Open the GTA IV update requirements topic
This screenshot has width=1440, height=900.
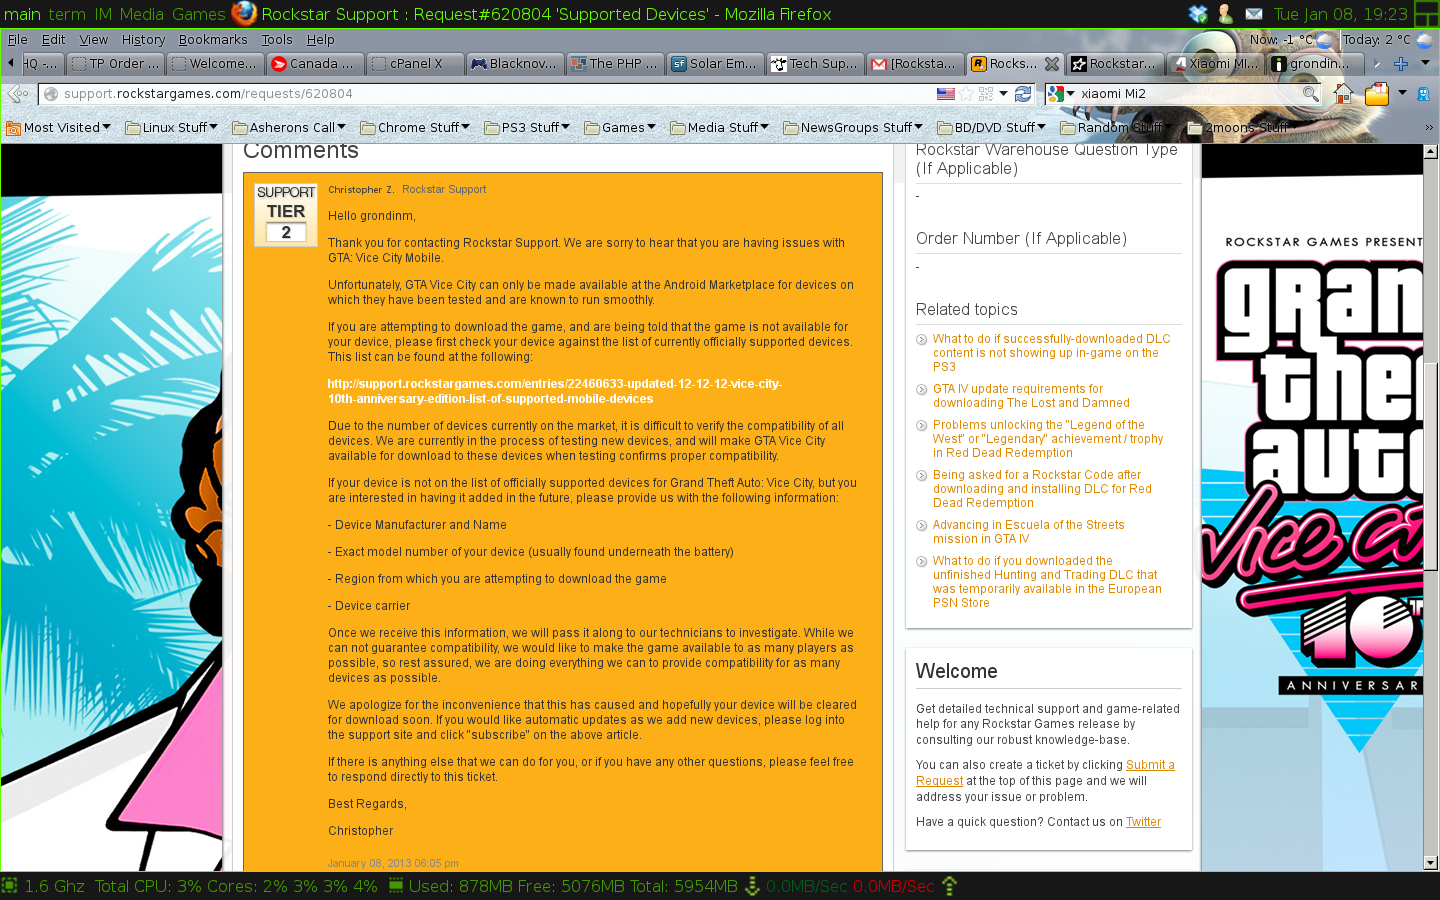click(x=1031, y=396)
